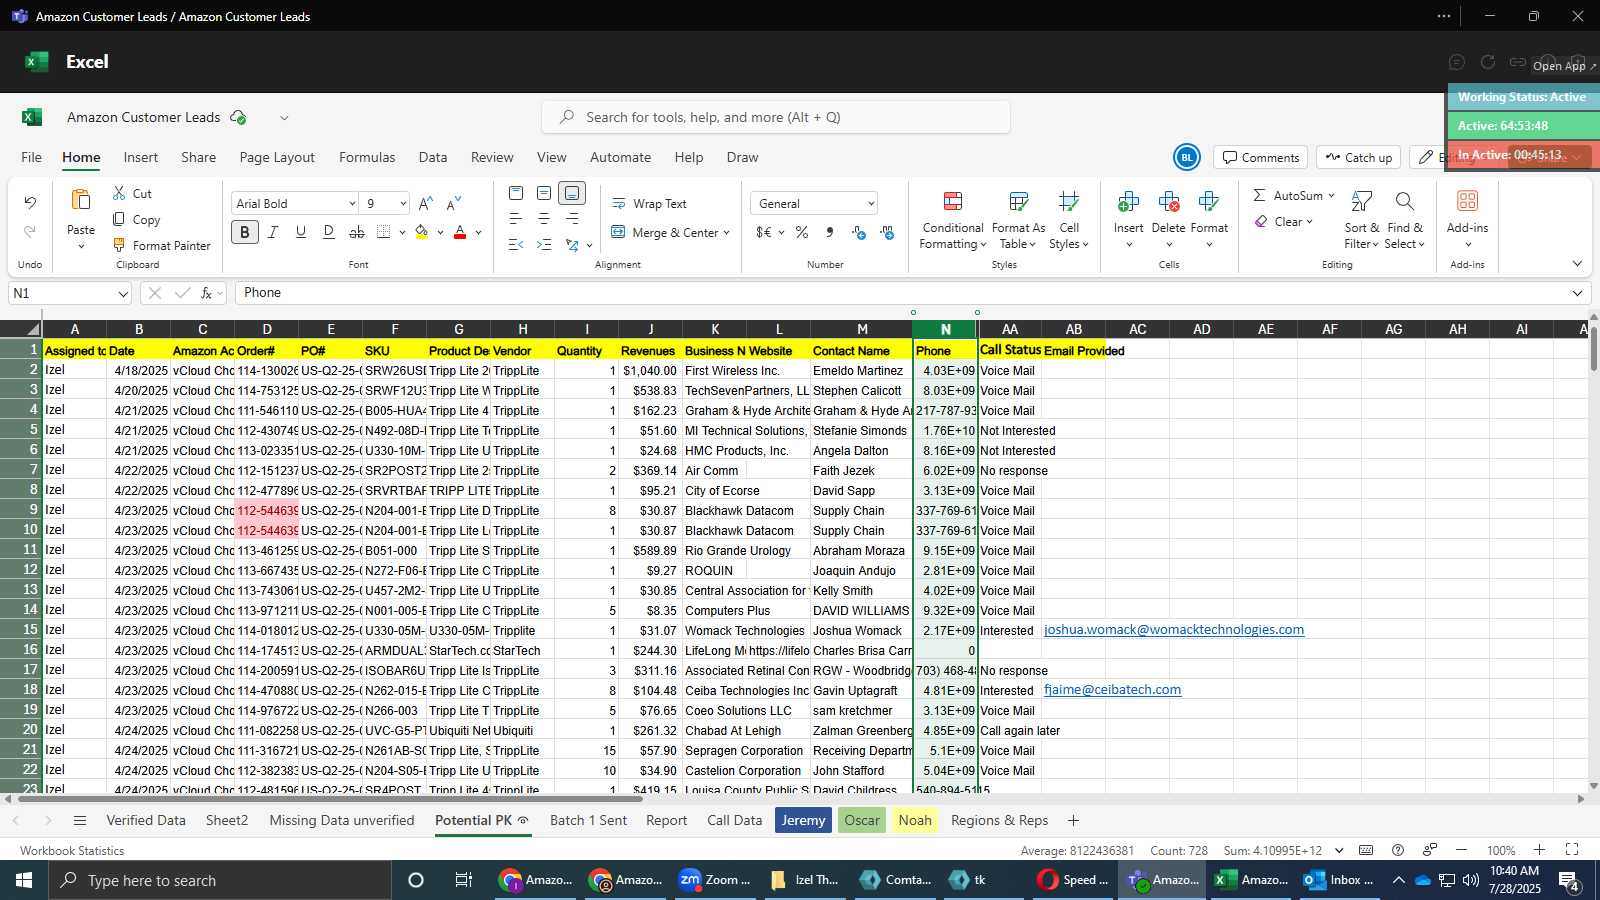The image size is (1600, 900).
Task: Click the yellow fill color swatch
Action: [x=422, y=232]
